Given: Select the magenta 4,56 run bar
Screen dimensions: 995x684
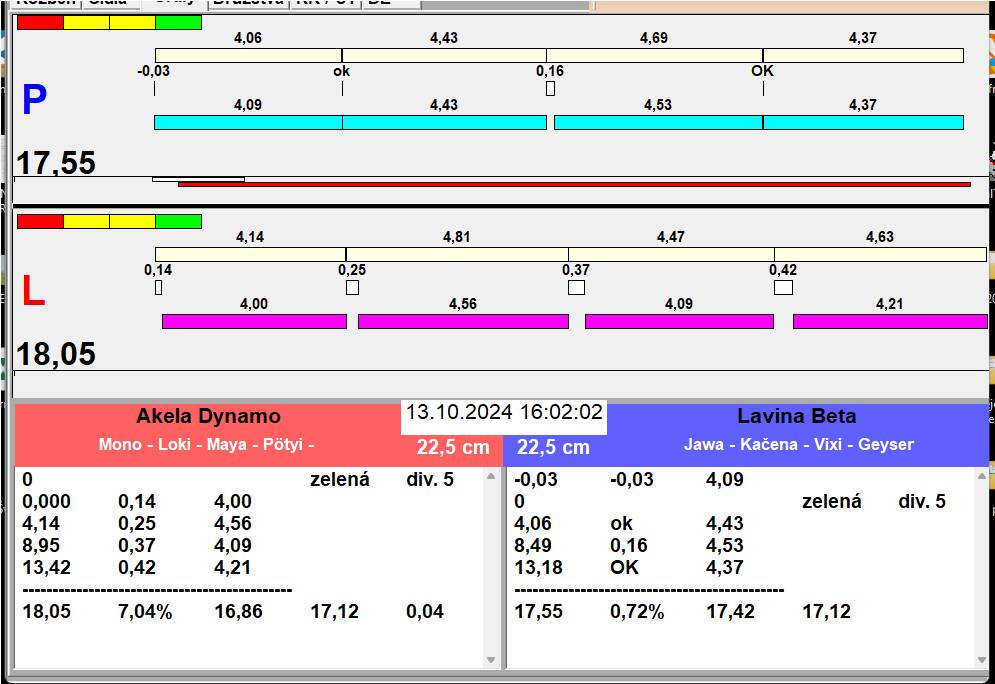Looking at the screenshot, I should [x=463, y=321].
